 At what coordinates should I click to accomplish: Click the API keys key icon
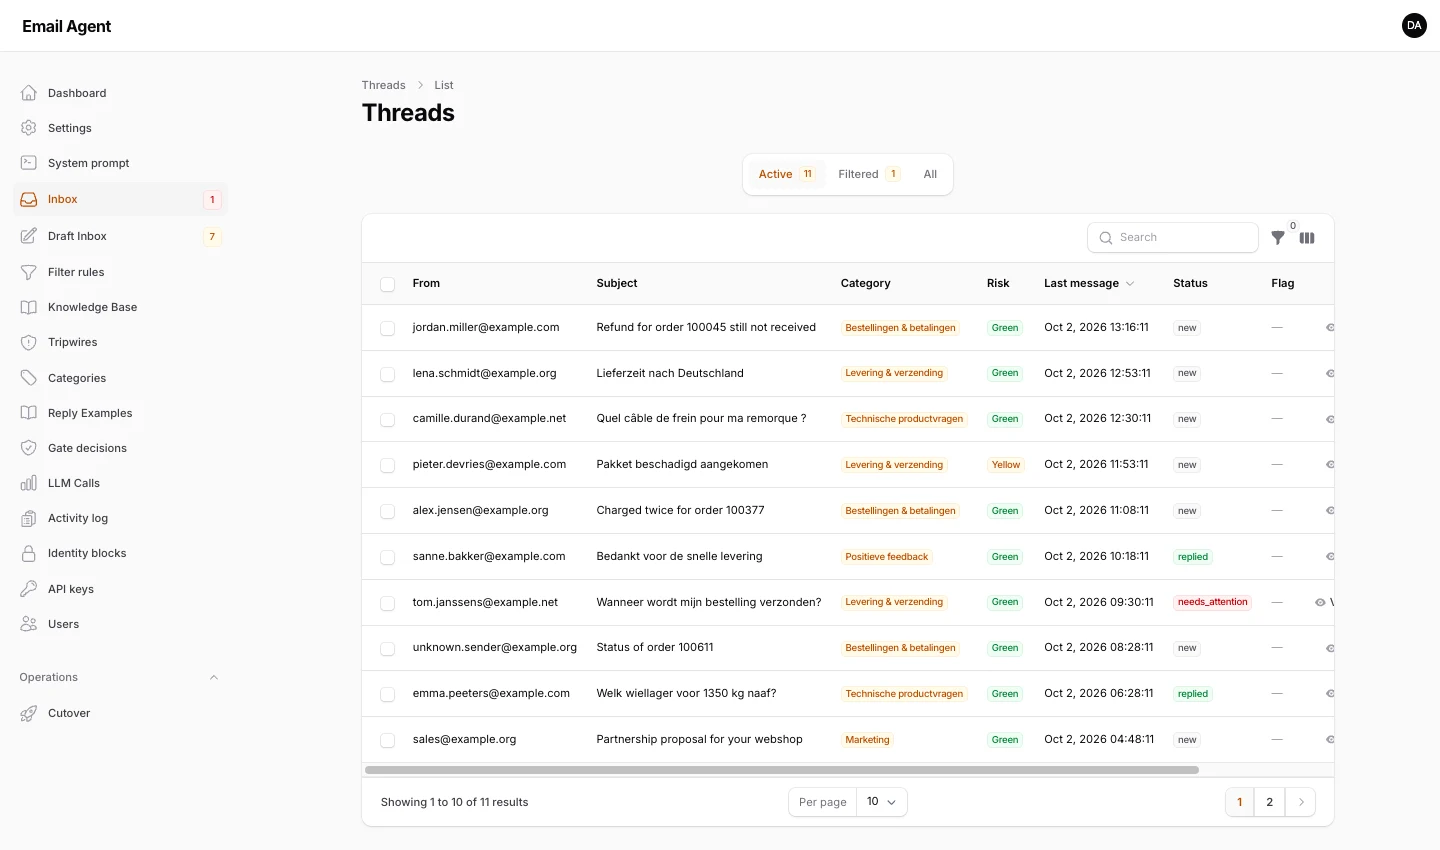pos(29,589)
